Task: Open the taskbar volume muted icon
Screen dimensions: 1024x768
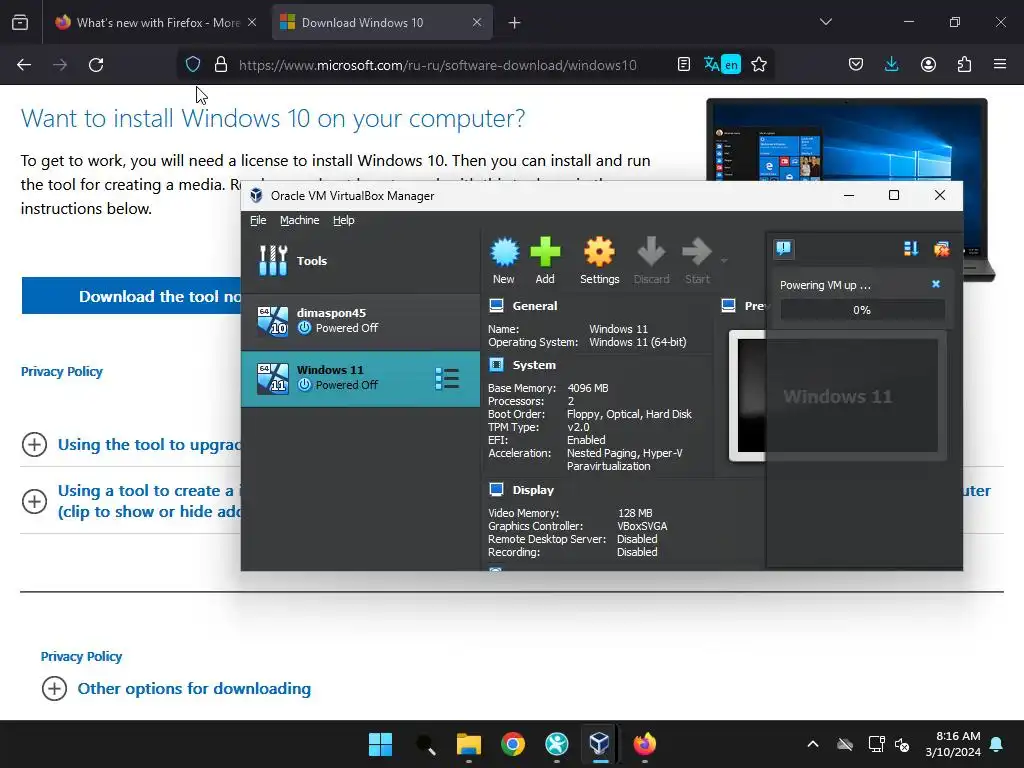Action: [903, 744]
